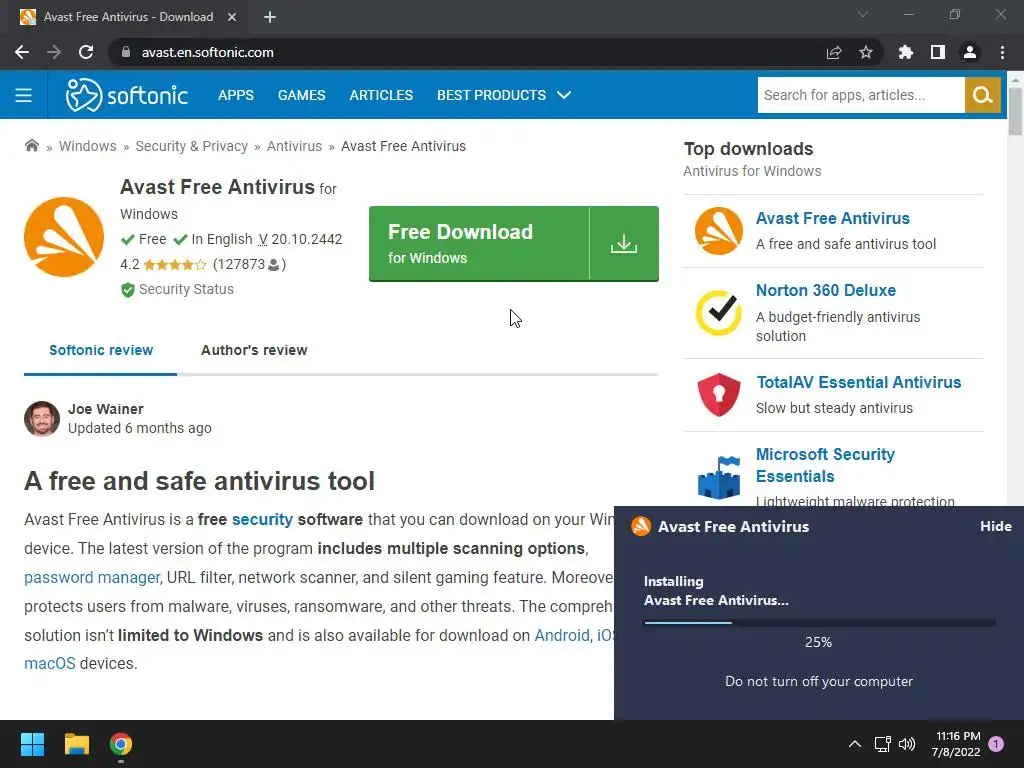Screen dimensions: 1024x768
Task: Click the Windows breadcrumb link
Action: (88, 146)
